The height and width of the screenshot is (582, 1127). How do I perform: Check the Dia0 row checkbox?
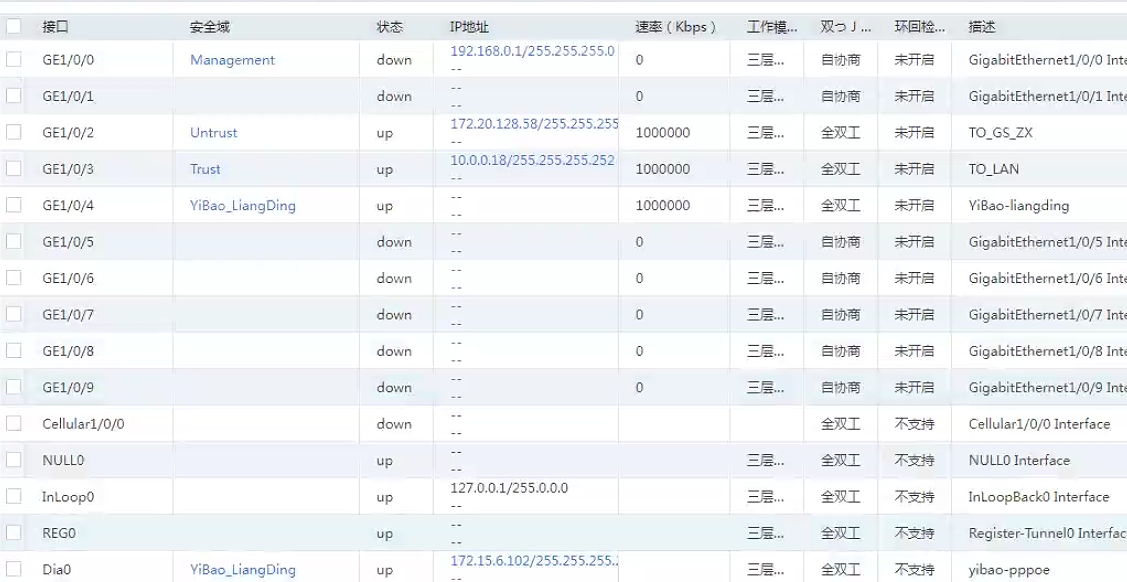tap(14, 569)
